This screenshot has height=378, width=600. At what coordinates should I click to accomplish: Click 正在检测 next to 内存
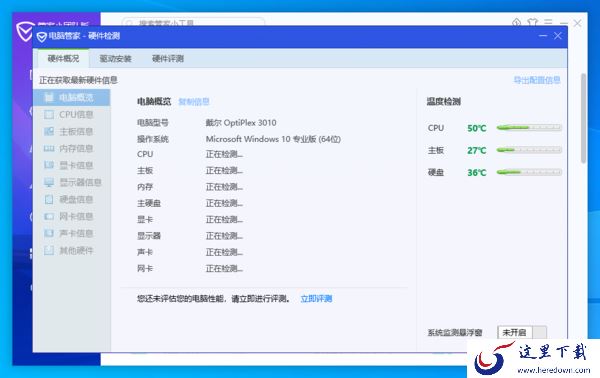click(x=224, y=187)
